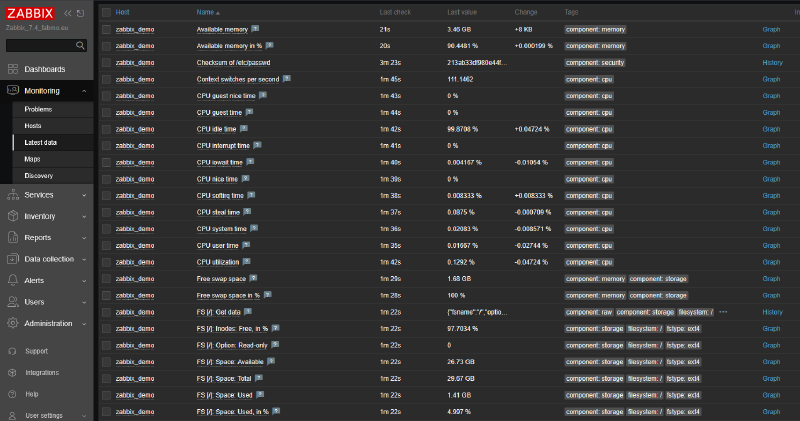800x421 pixels.
Task: Sort by Name column header
Action: click(205, 12)
